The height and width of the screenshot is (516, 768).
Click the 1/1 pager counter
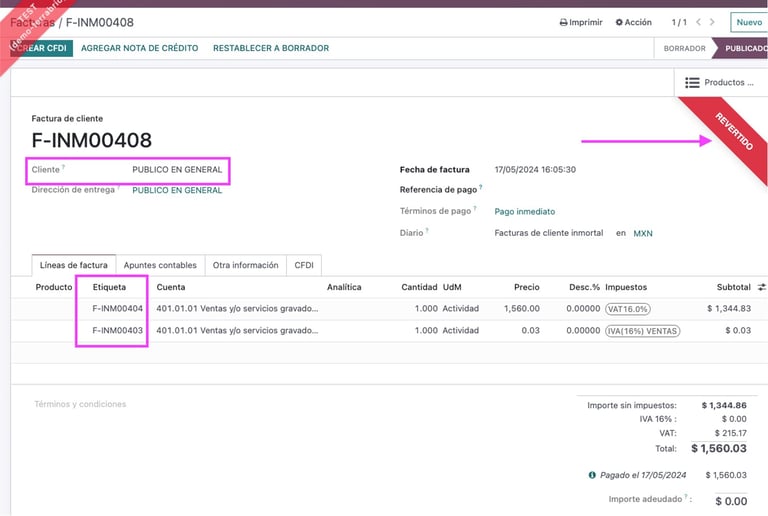coord(679,23)
